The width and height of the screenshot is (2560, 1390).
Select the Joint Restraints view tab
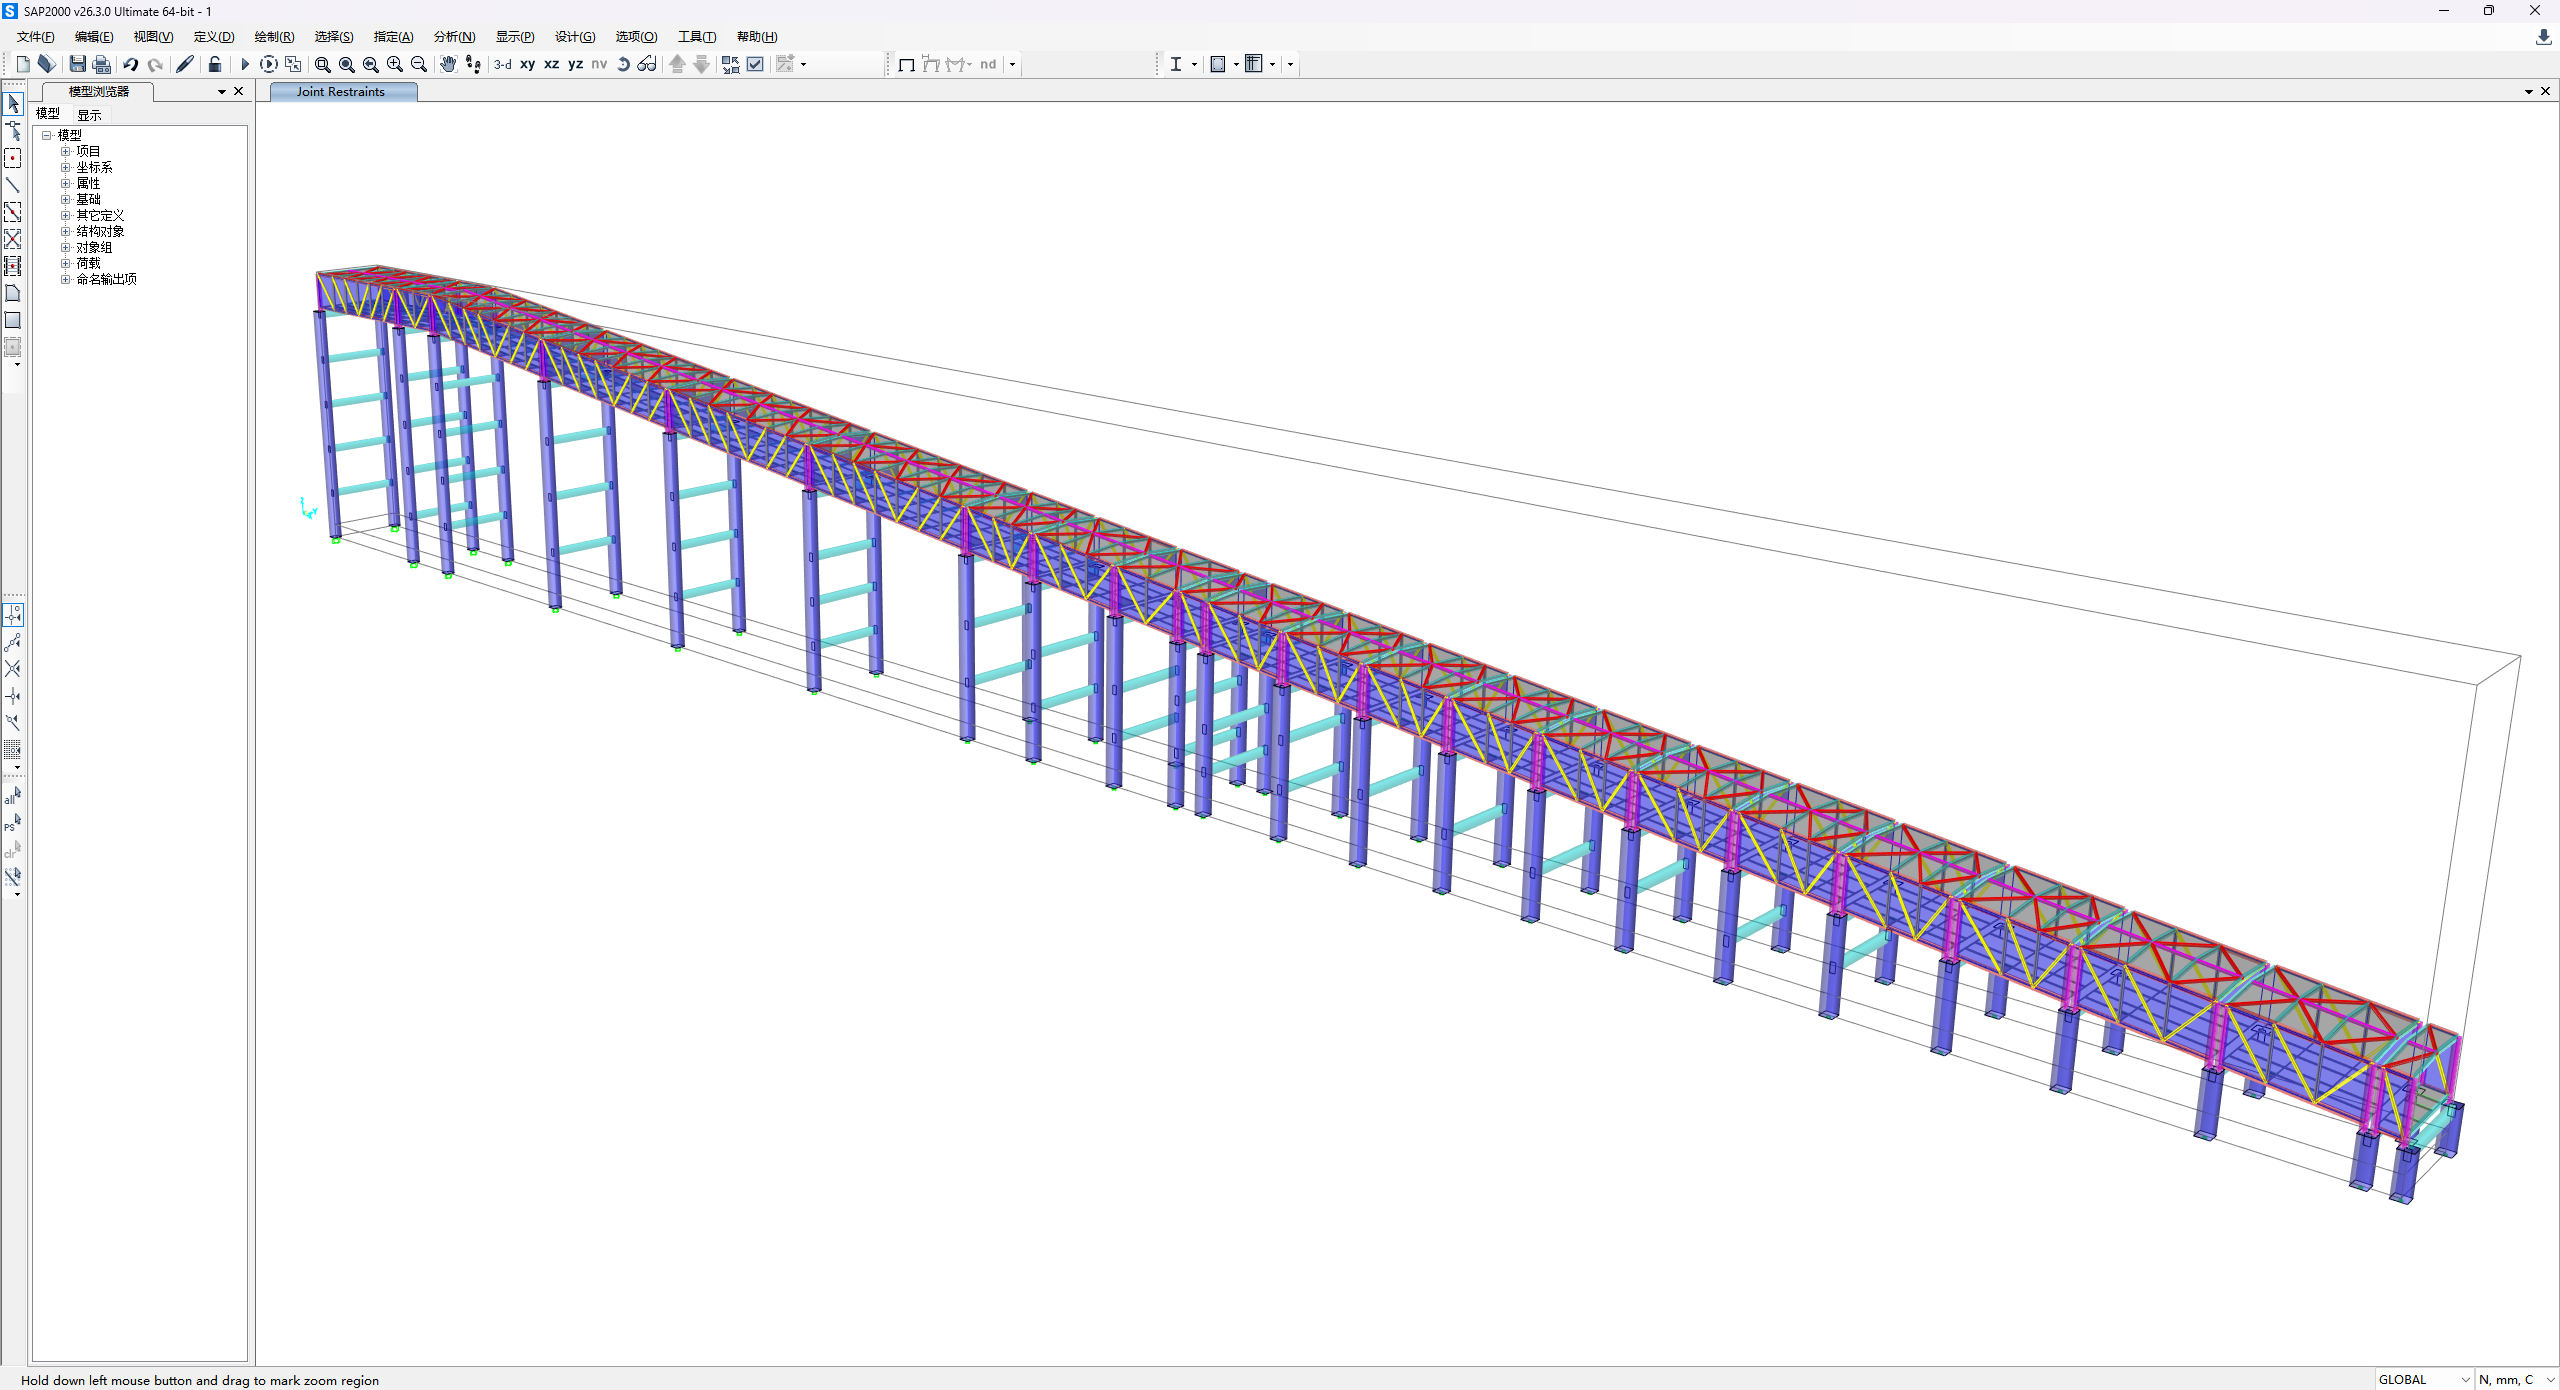point(341,92)
